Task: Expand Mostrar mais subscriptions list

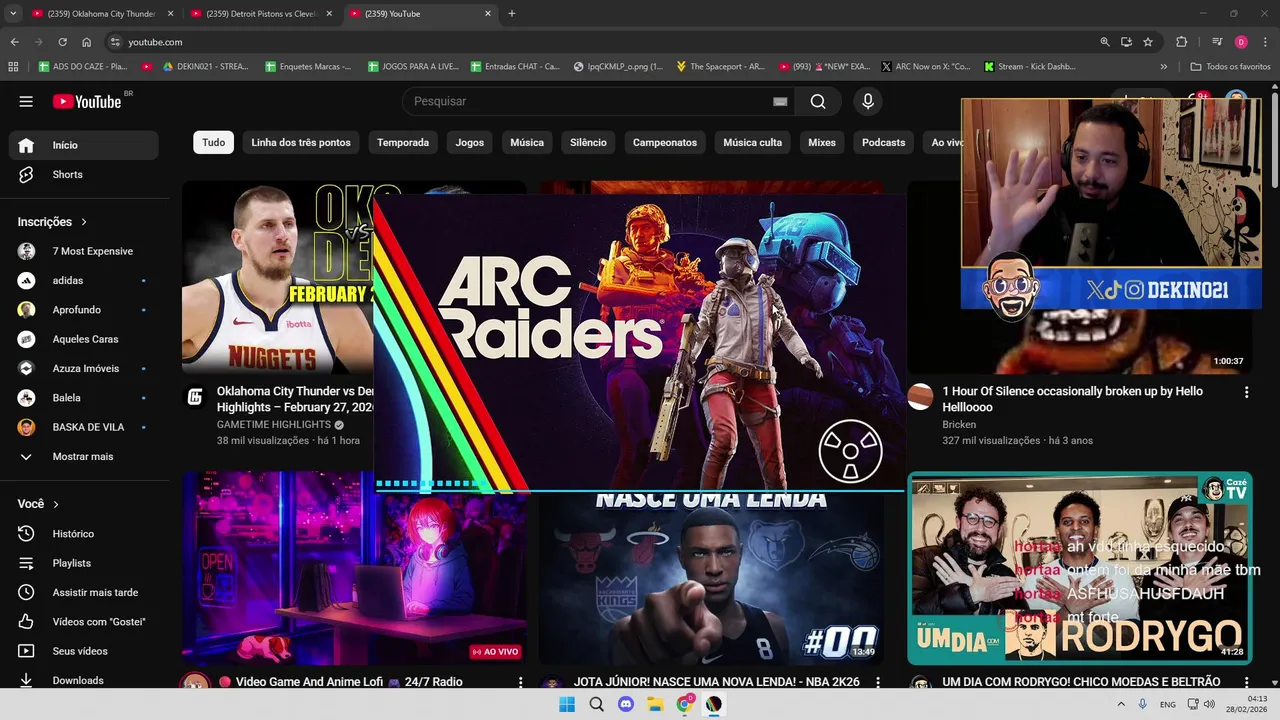Action: [84, 456]
